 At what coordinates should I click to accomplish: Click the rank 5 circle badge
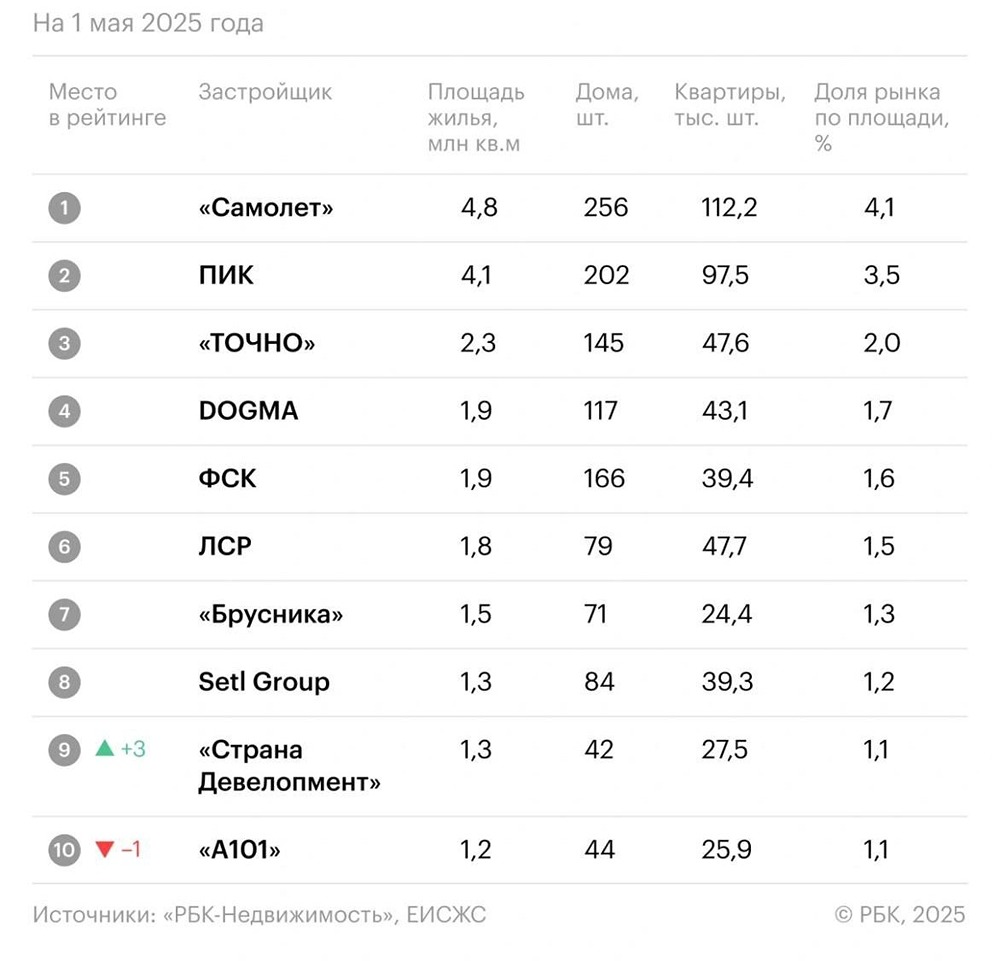(64, 478)
